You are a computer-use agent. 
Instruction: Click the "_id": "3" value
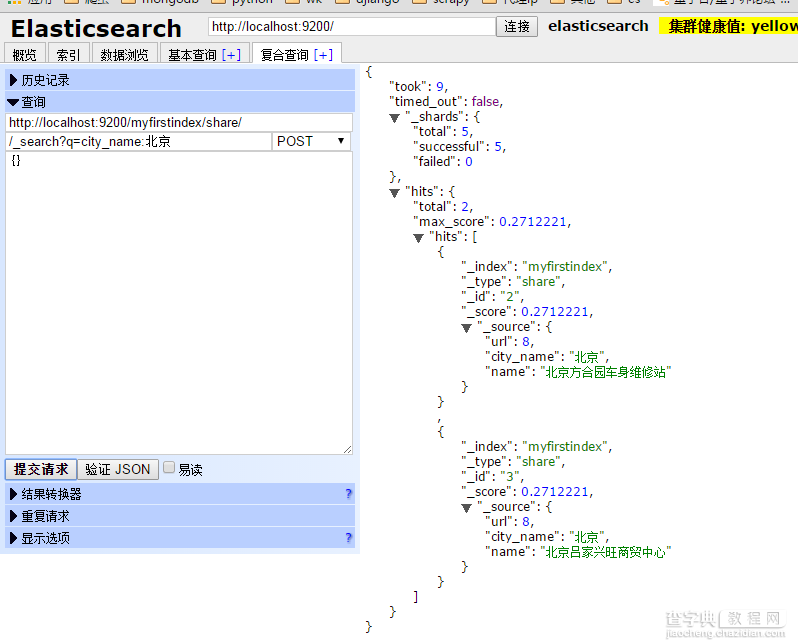click(510, 477)
